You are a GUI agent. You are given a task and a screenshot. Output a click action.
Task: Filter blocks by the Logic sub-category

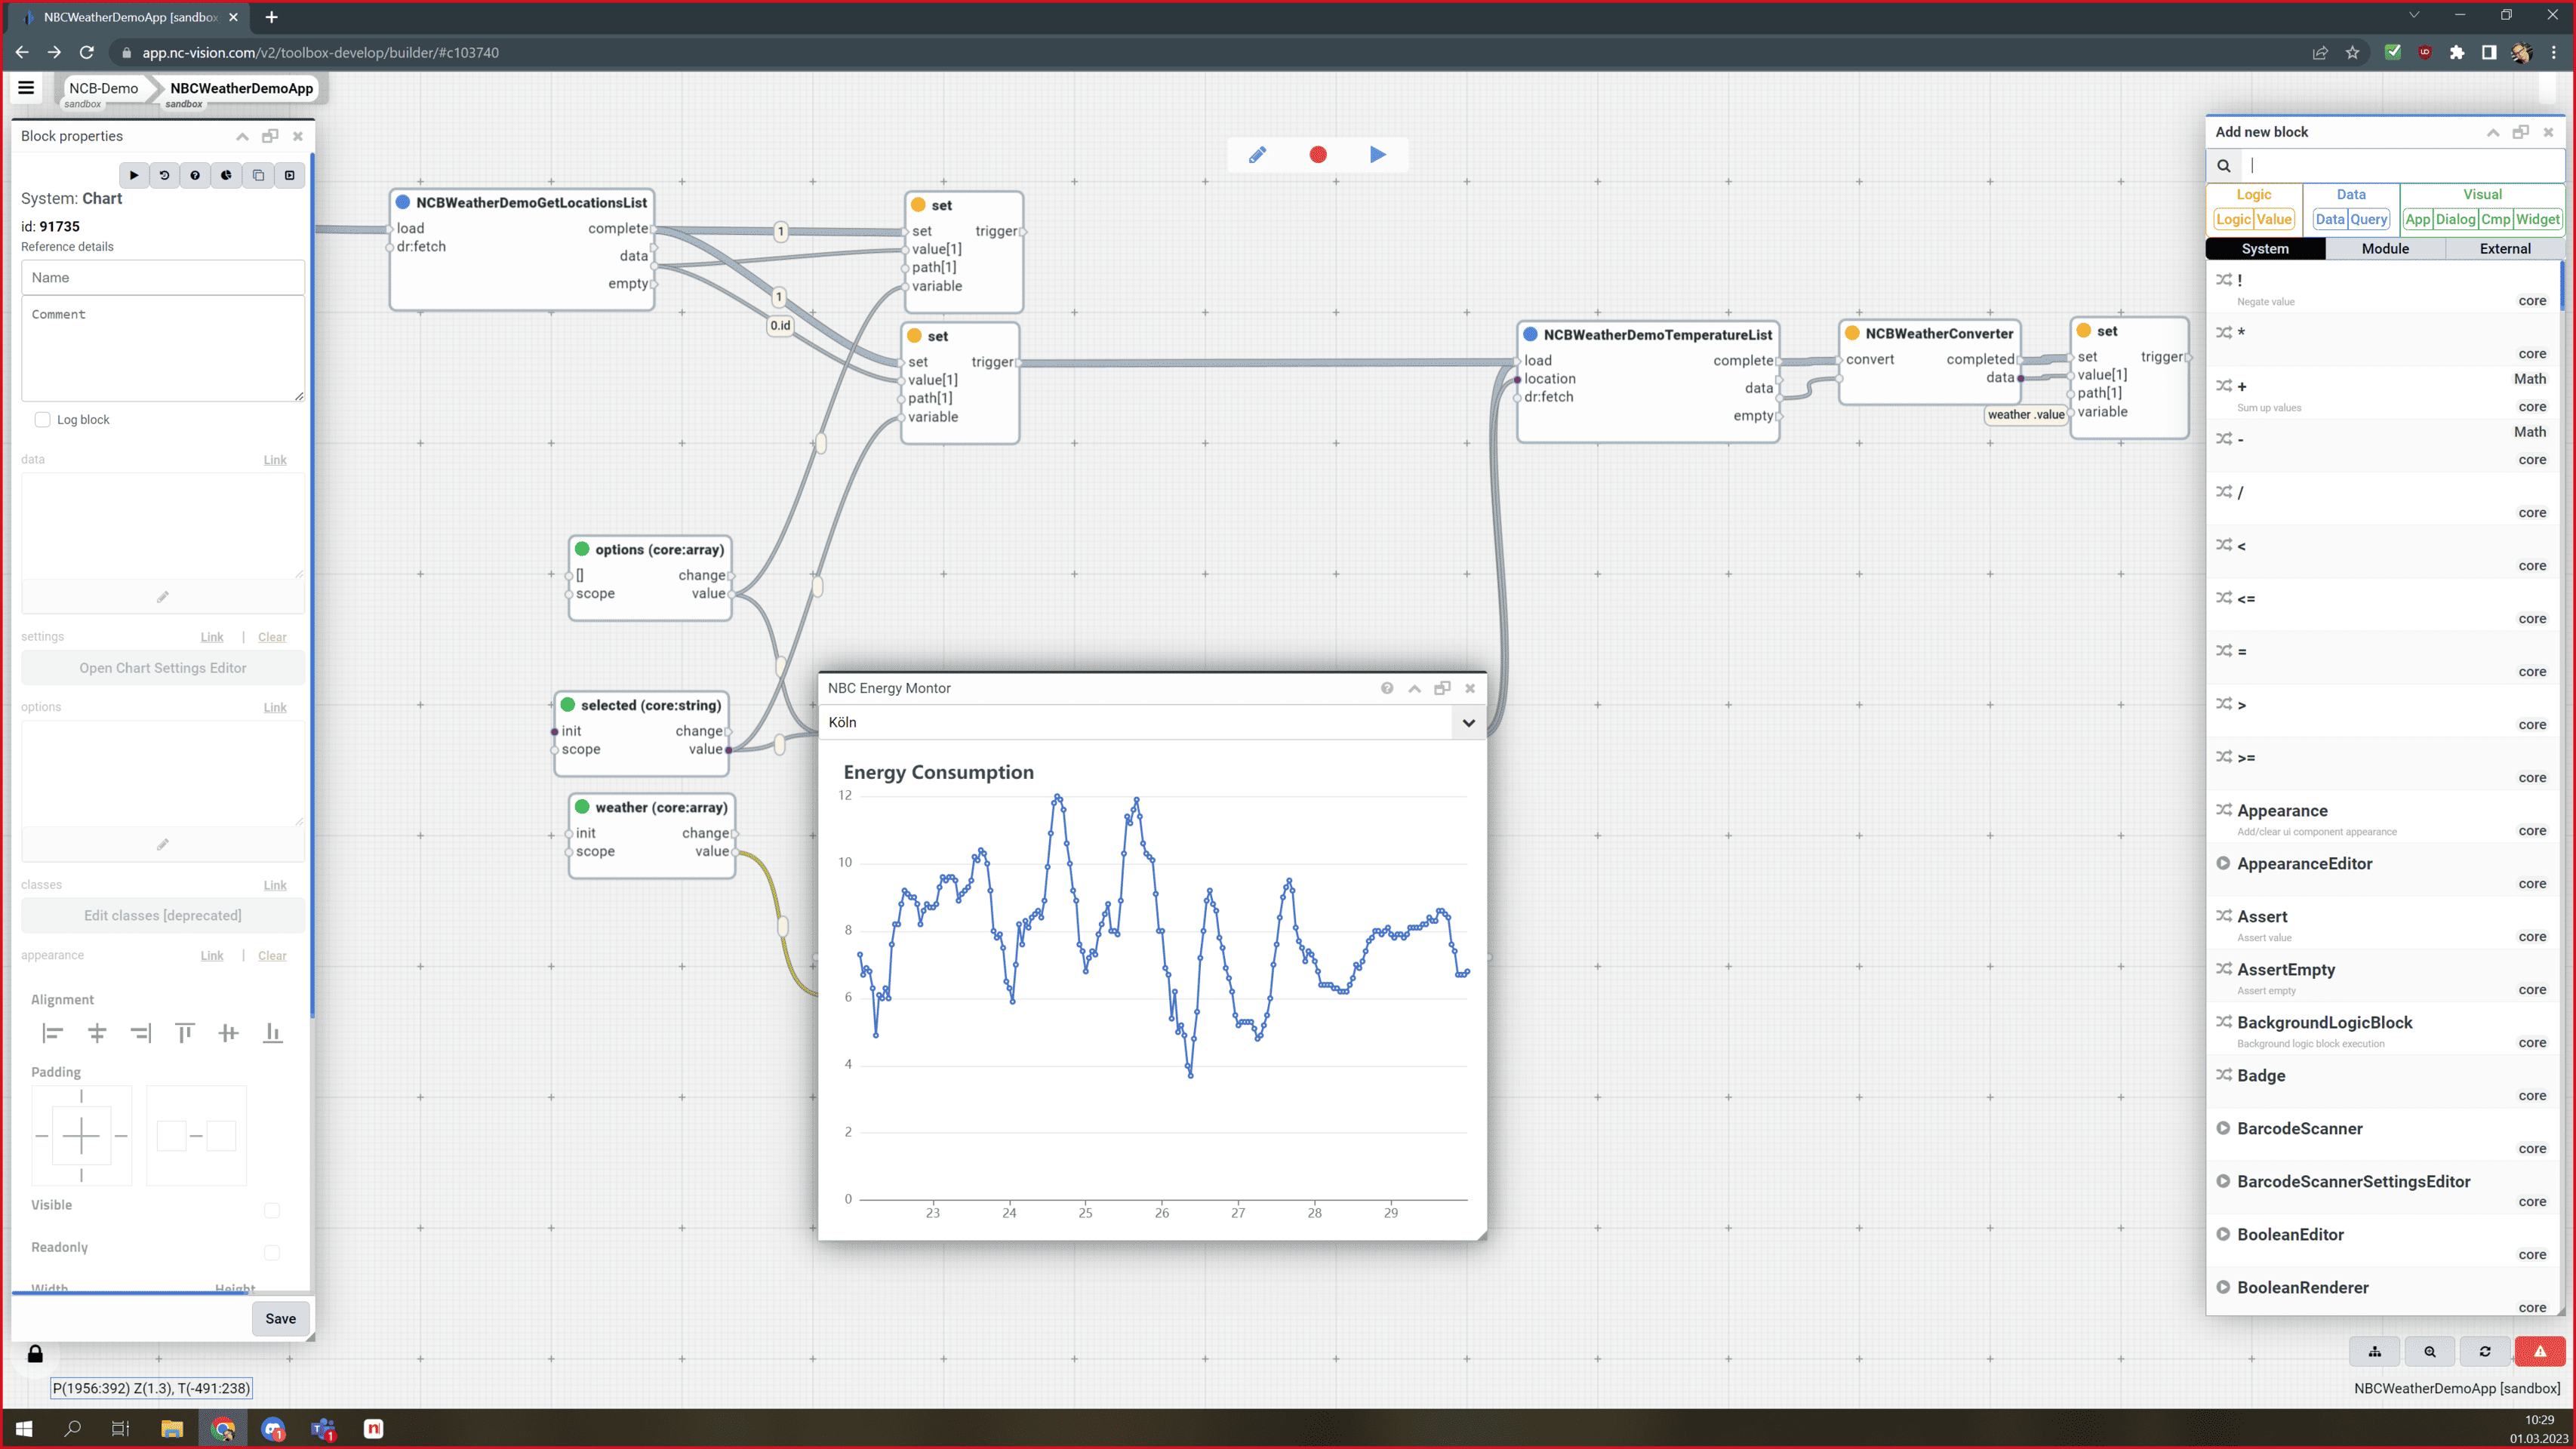pos(2233,219)
